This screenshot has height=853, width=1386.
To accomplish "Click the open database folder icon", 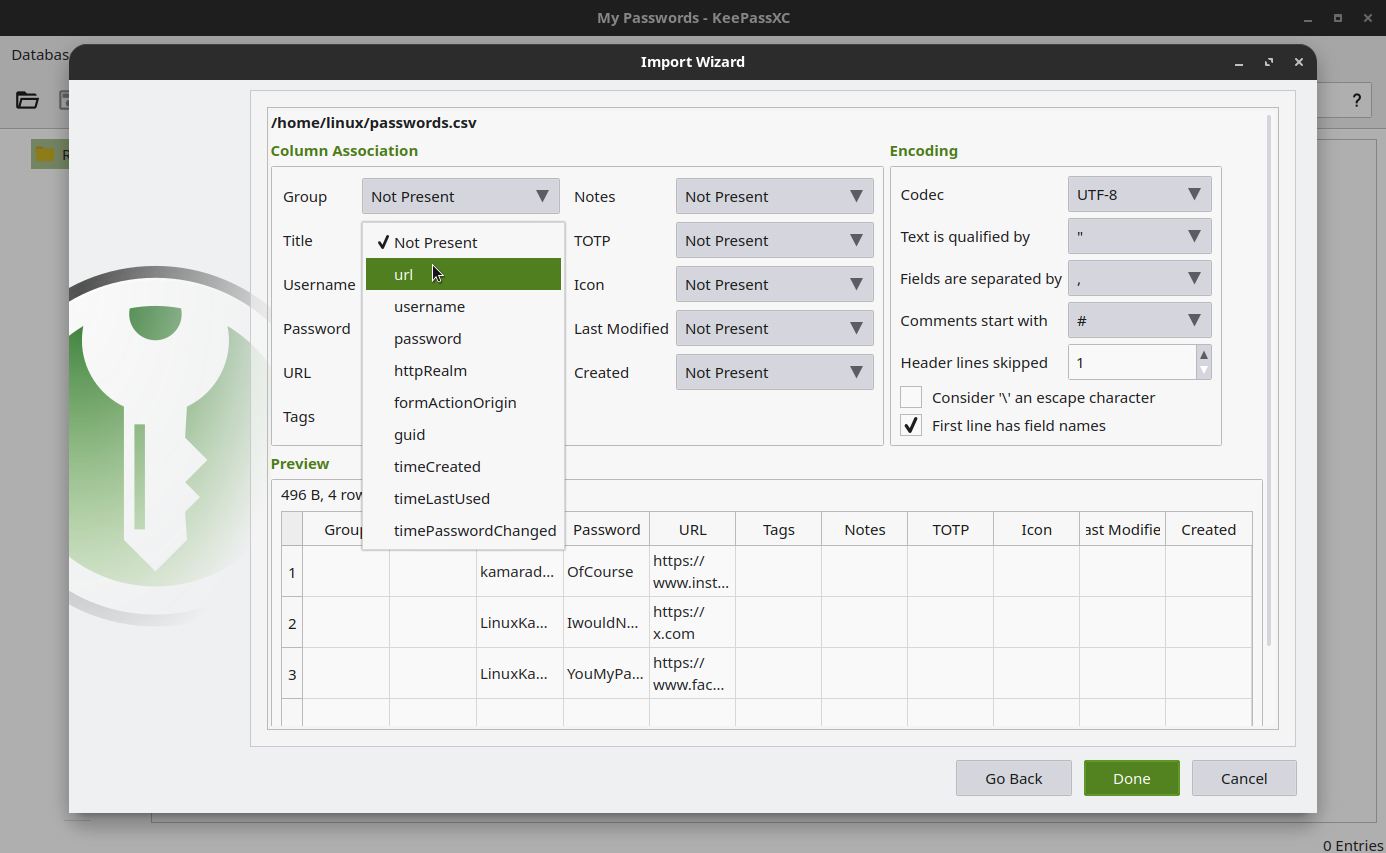I will coord(27,100).
